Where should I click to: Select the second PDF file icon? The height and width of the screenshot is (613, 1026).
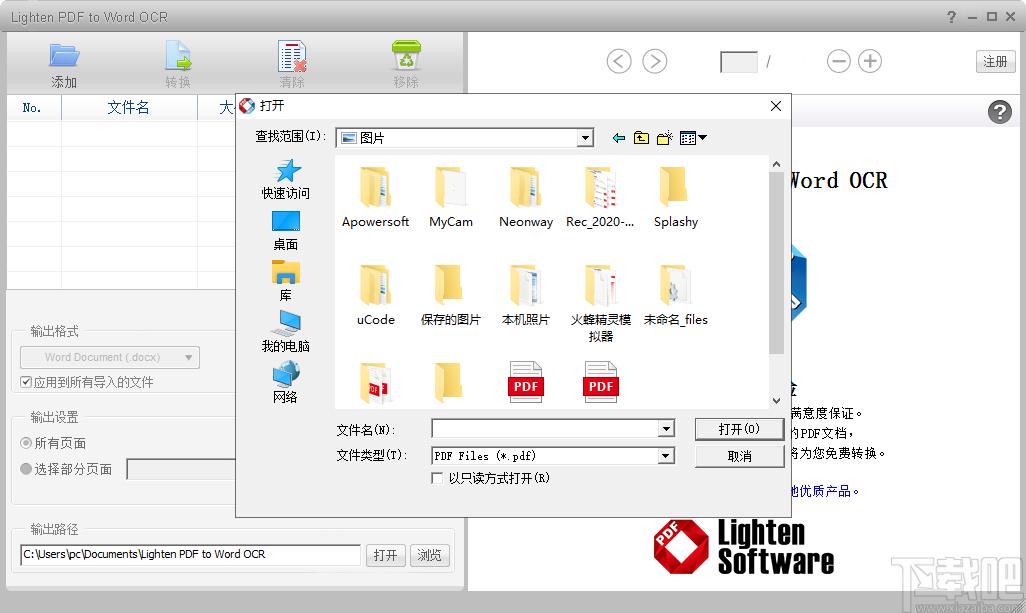(x=601, y=381)
